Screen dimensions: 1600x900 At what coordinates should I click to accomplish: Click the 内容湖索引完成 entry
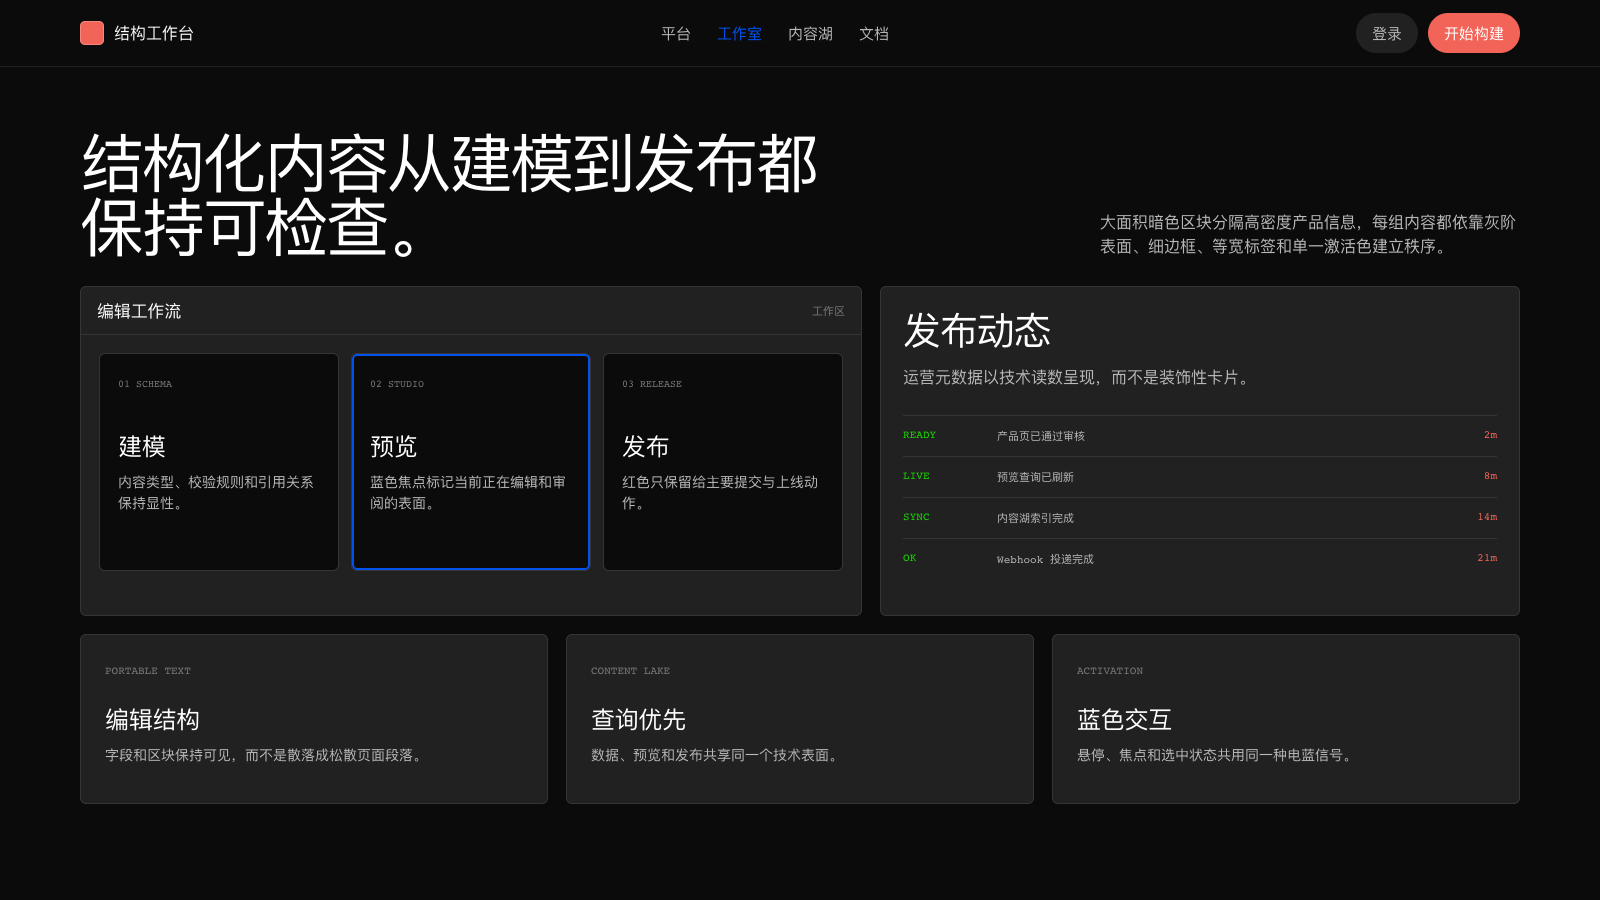[x=1035, y=518]
